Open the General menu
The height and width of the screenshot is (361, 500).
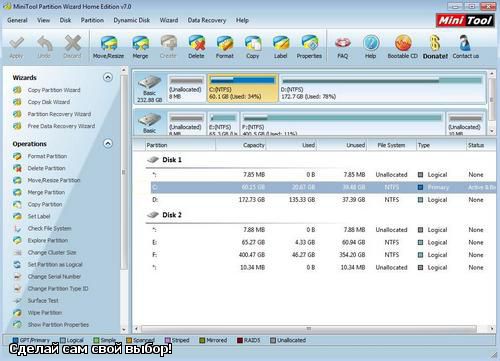(17, 20)
